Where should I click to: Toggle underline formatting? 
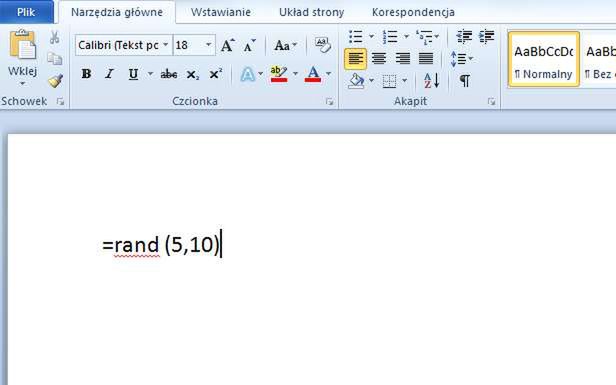[x=133, y=73]
